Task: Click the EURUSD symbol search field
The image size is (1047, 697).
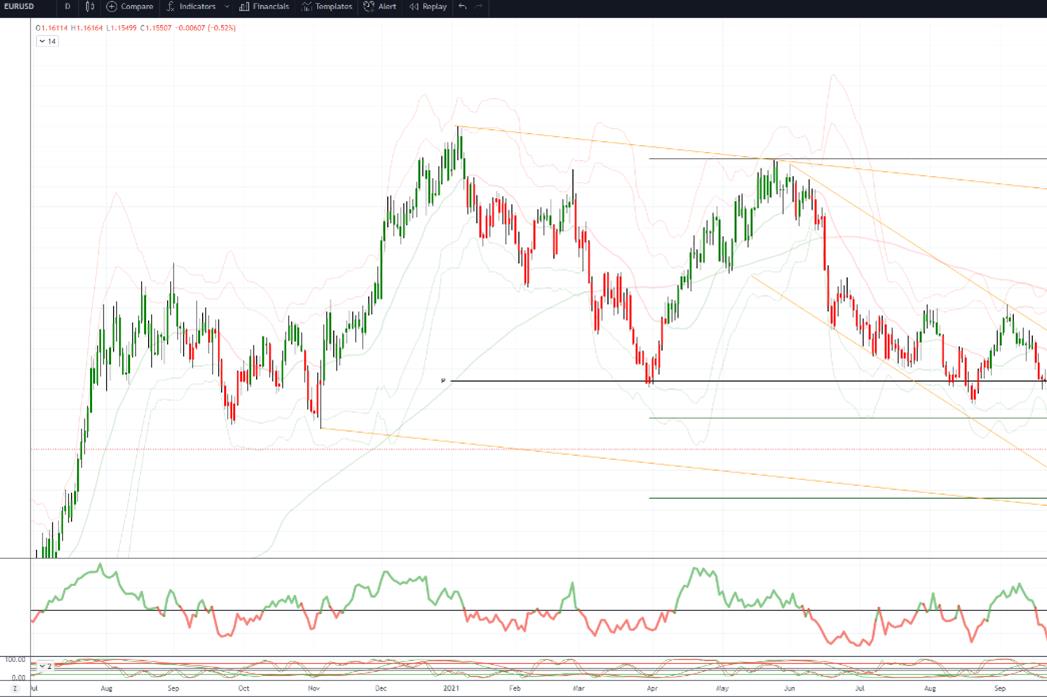Action: 19,7
